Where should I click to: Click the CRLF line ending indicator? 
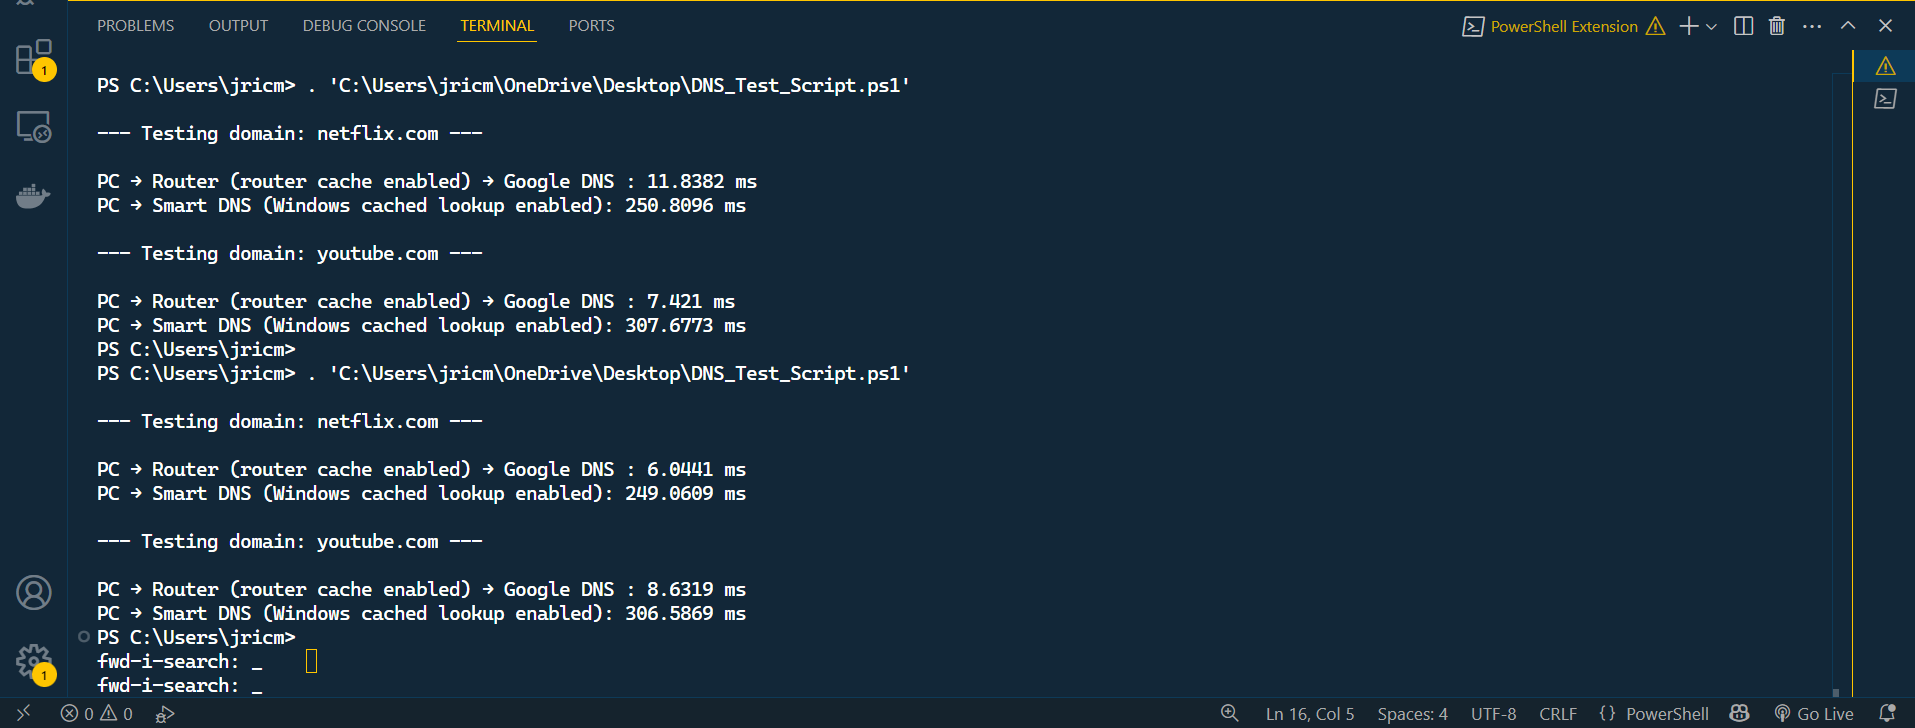point(1558,714)
